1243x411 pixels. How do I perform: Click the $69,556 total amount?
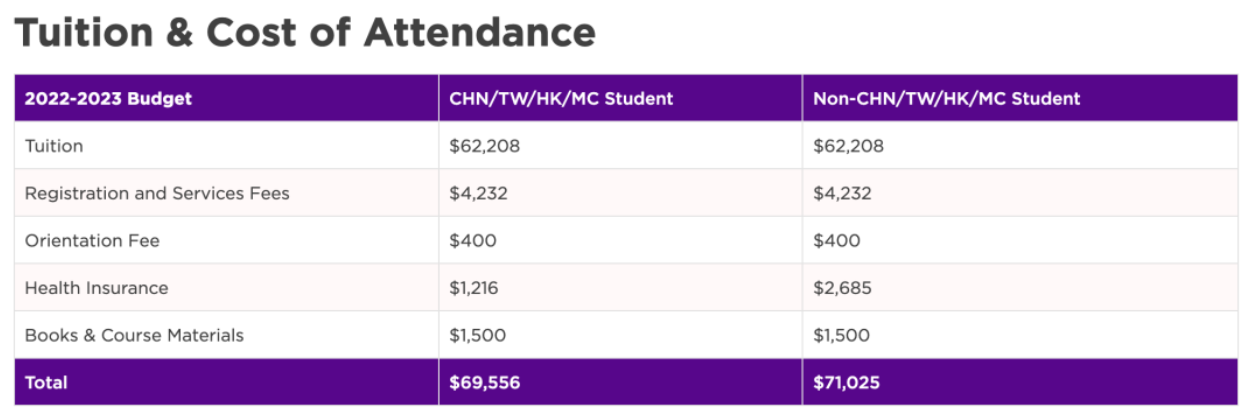485,383
